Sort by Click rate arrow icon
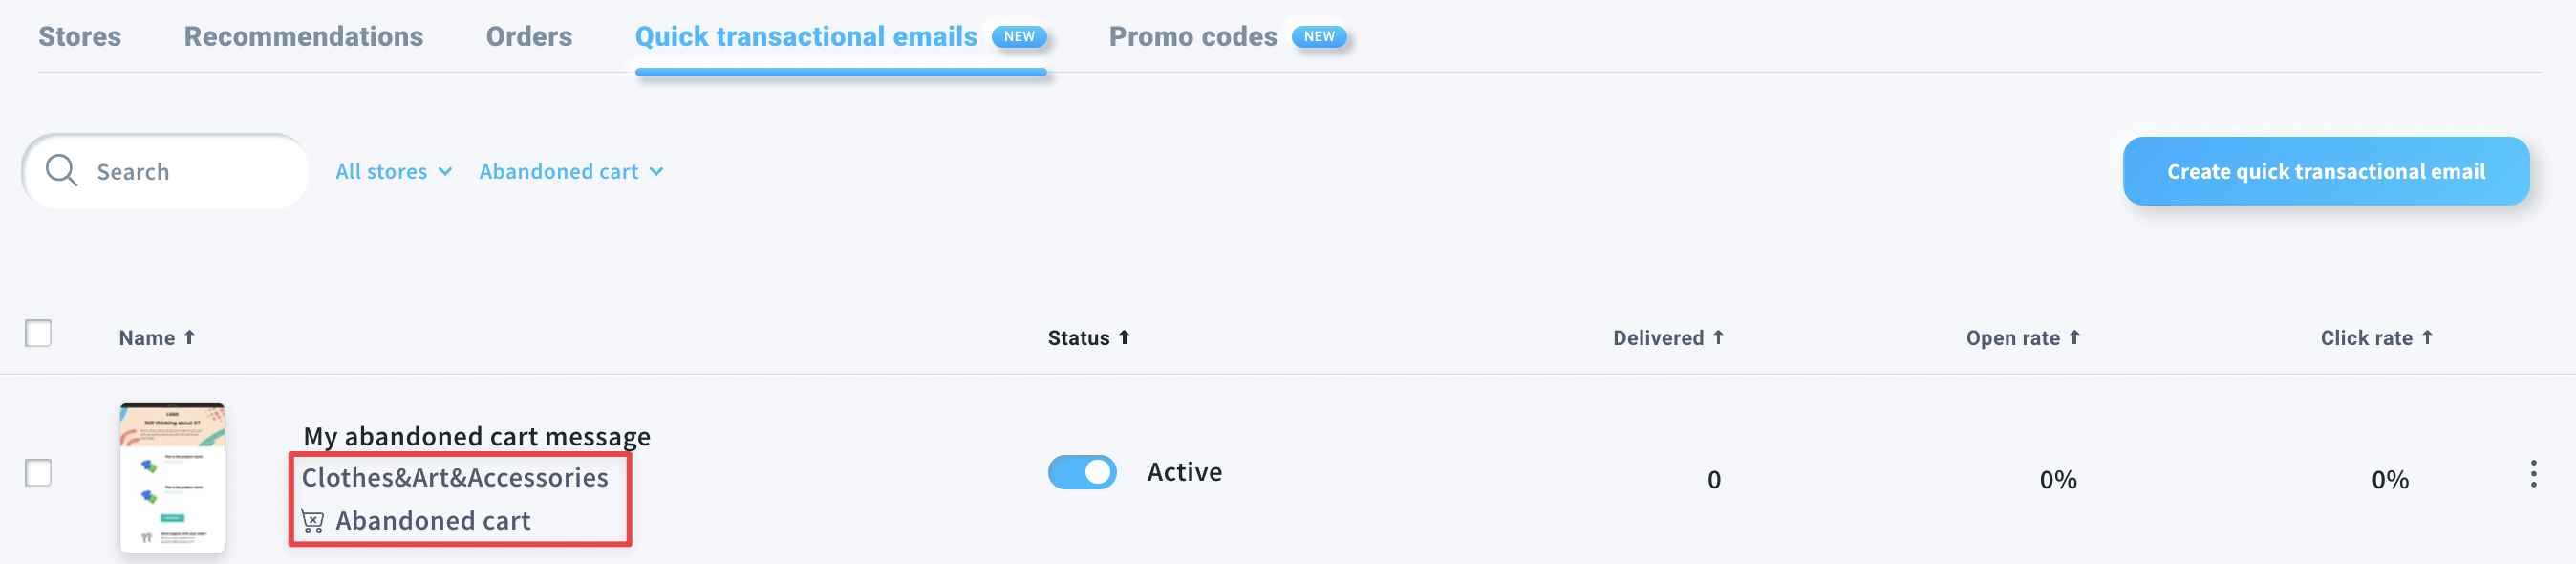 (2427, 338)
